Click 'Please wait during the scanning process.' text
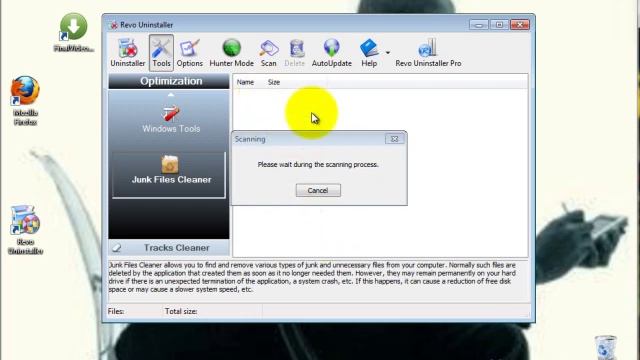640x360 pixels. coord(318,164)
